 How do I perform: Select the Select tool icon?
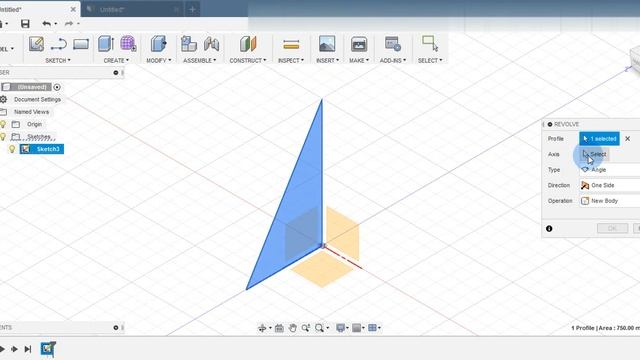pos(430,43)
